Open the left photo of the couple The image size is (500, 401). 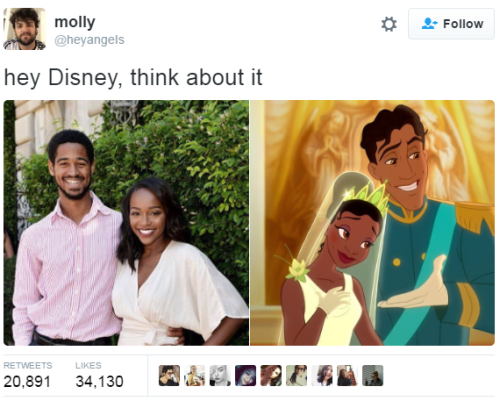pos(126,223)
